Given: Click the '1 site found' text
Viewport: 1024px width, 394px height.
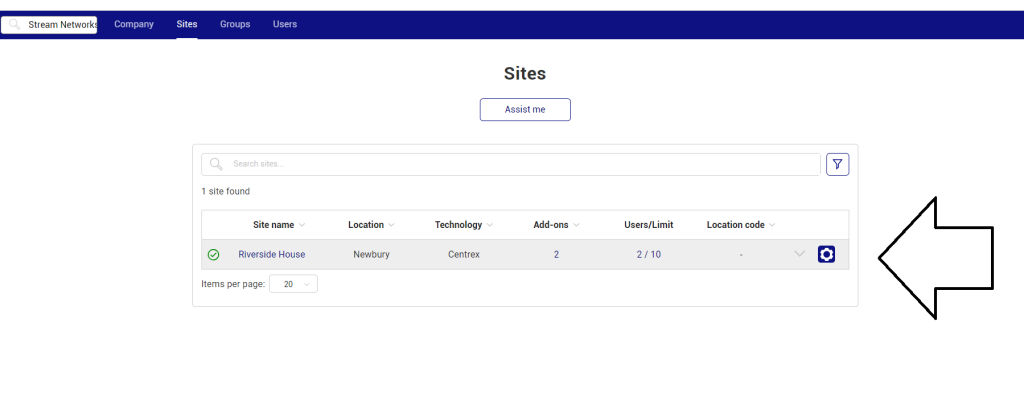Looking at the screenshot, I should click(x=225, y=191).
